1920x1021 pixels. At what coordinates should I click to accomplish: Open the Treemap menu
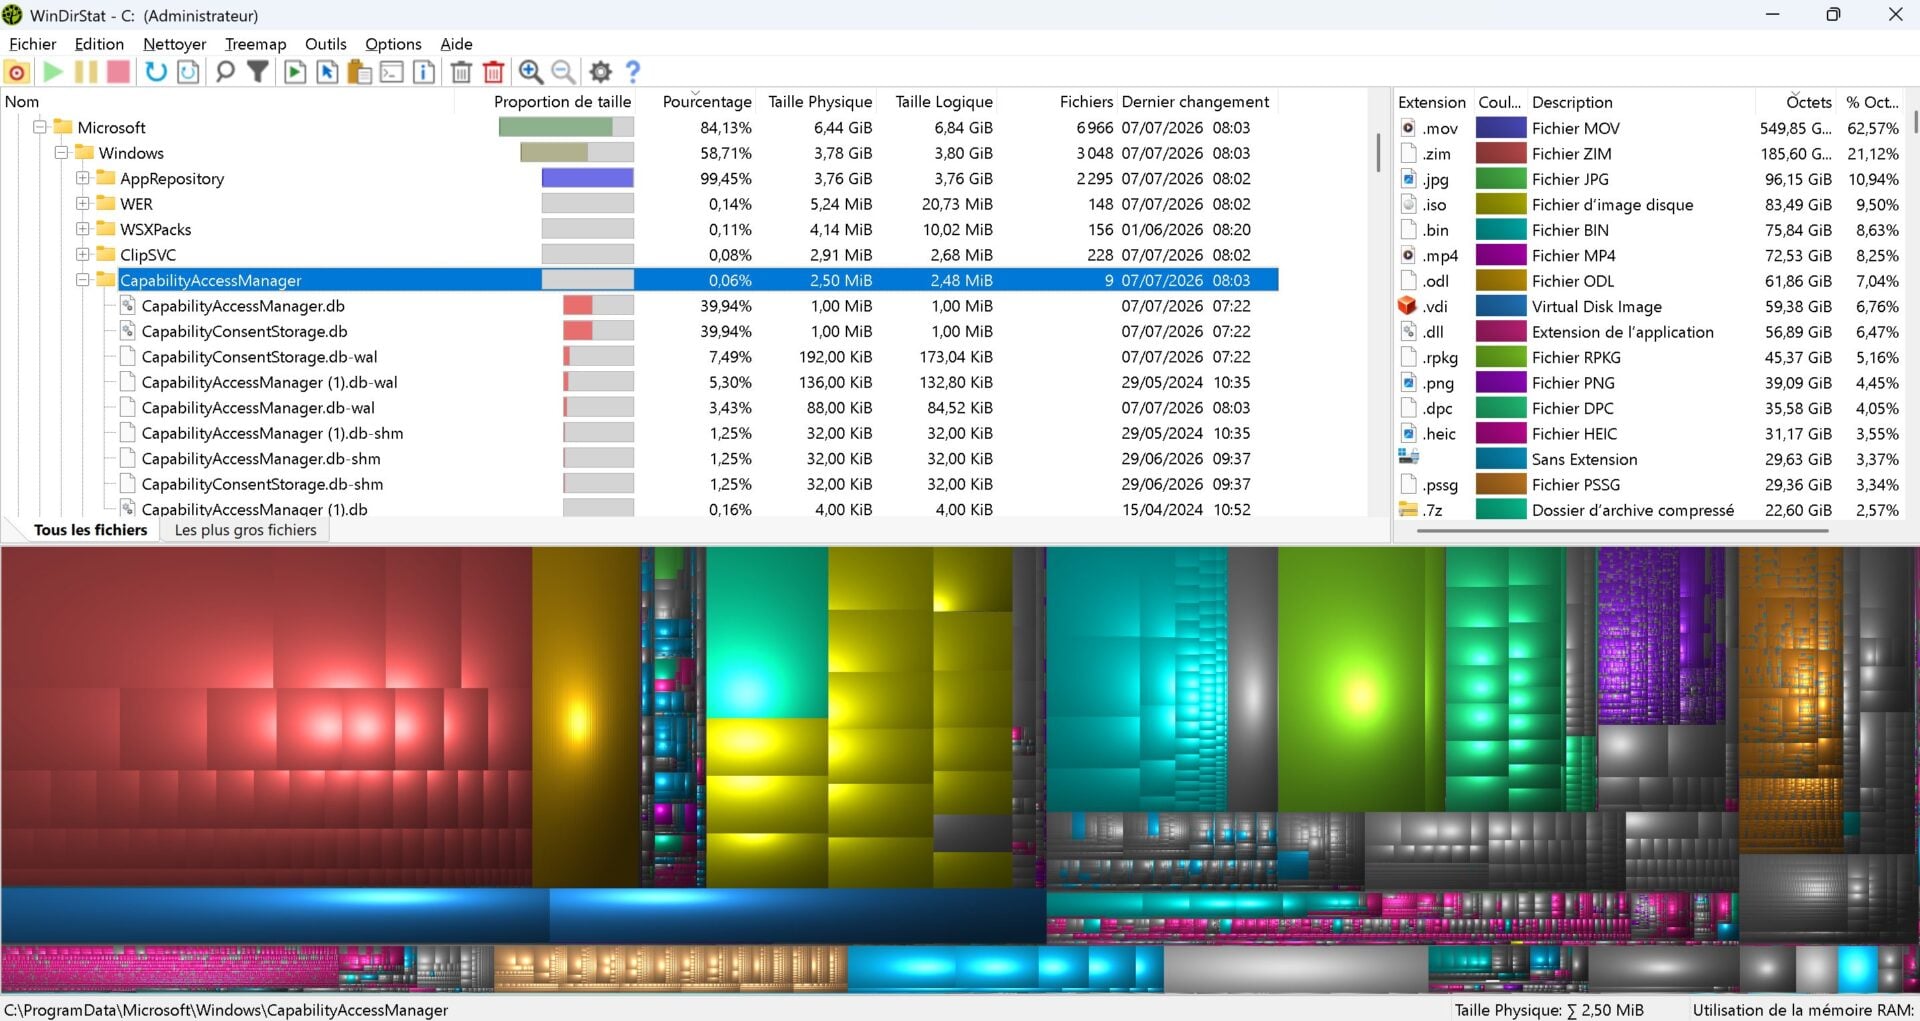click(255, 44)
